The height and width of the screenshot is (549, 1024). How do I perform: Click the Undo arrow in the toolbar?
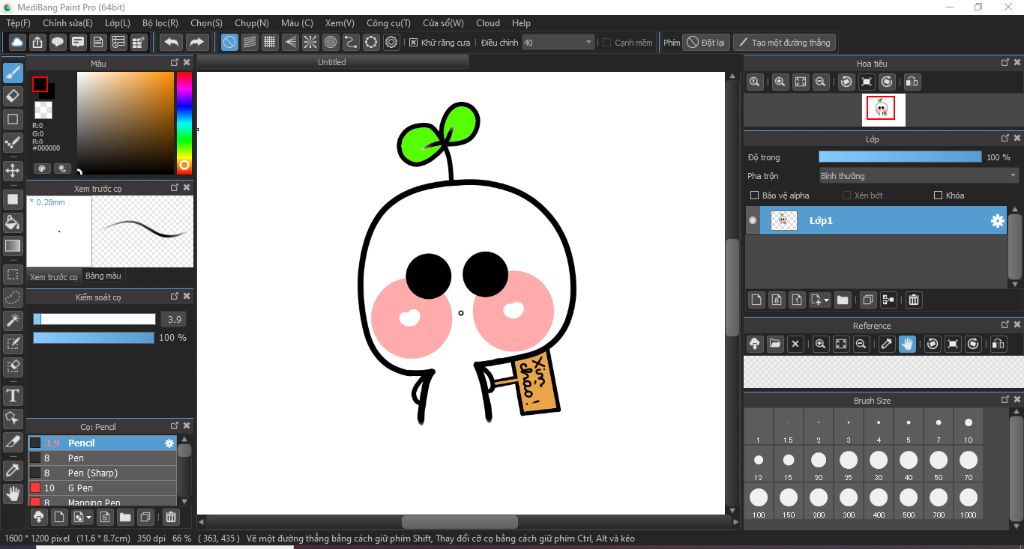171,42
